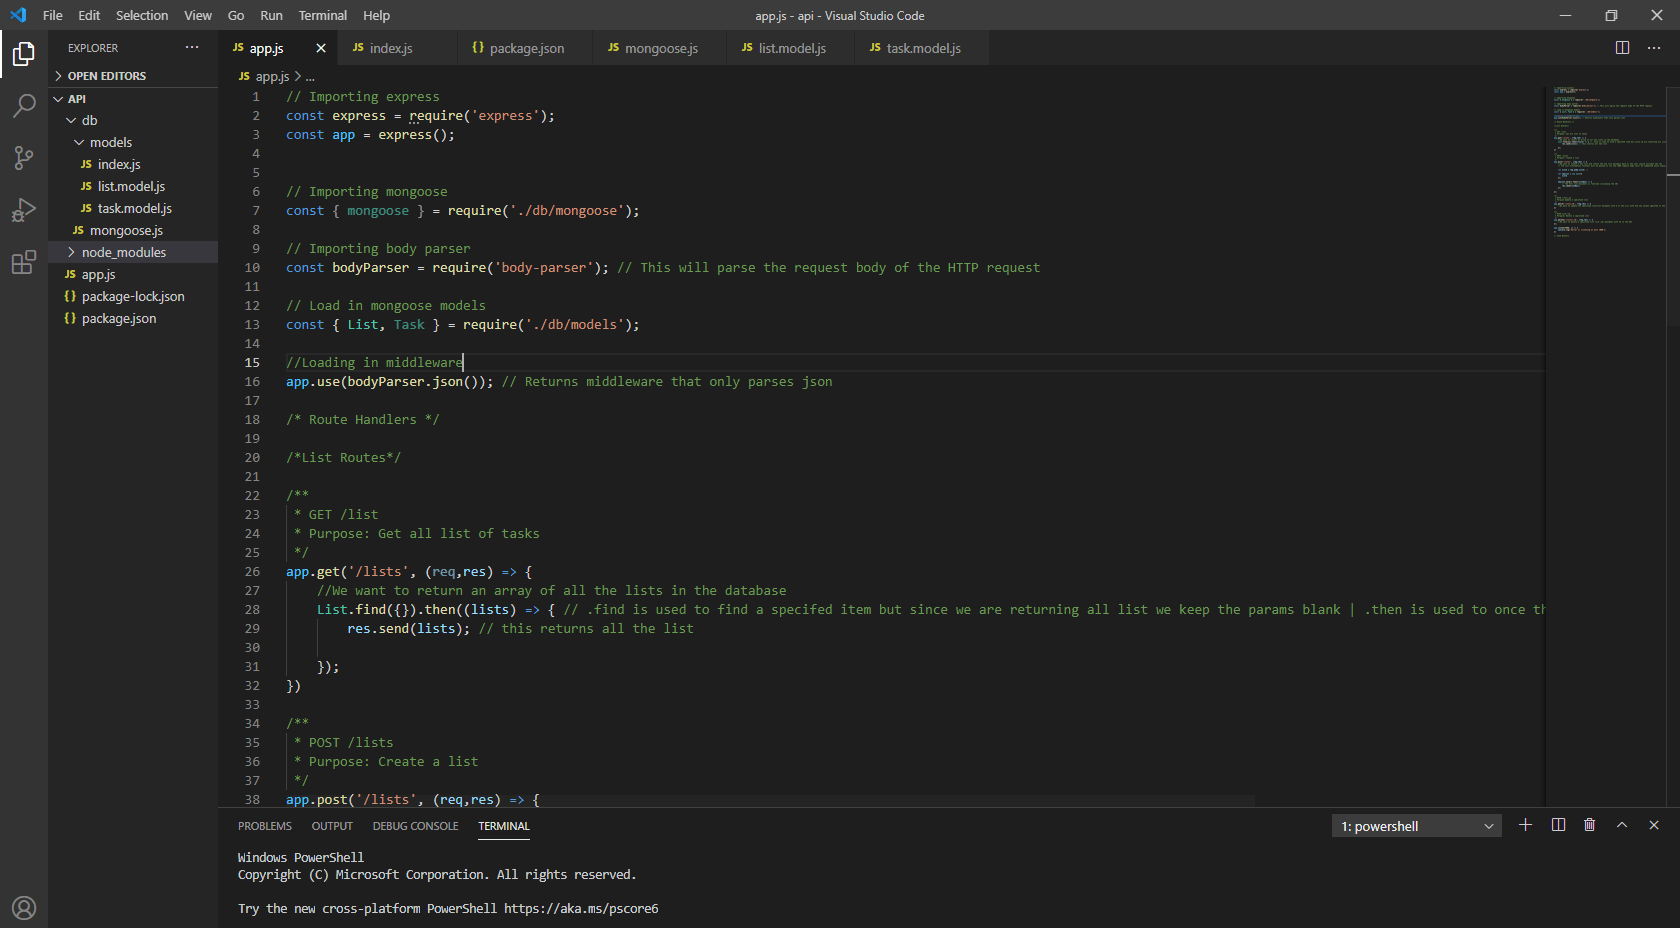
Task: Split the terminal panel
Action: tap(1558, 825)
